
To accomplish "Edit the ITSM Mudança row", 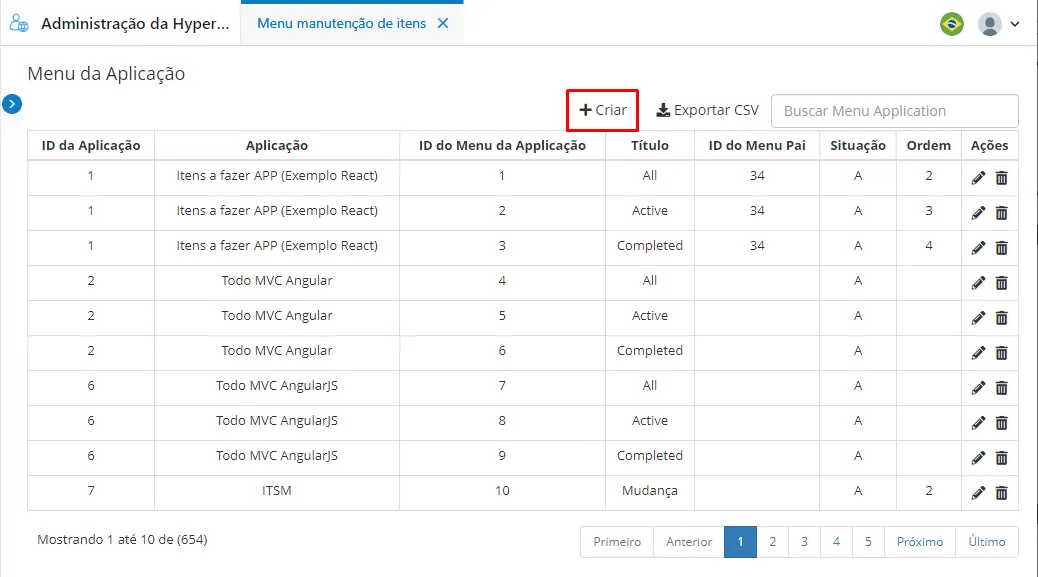I will point(978,492).
